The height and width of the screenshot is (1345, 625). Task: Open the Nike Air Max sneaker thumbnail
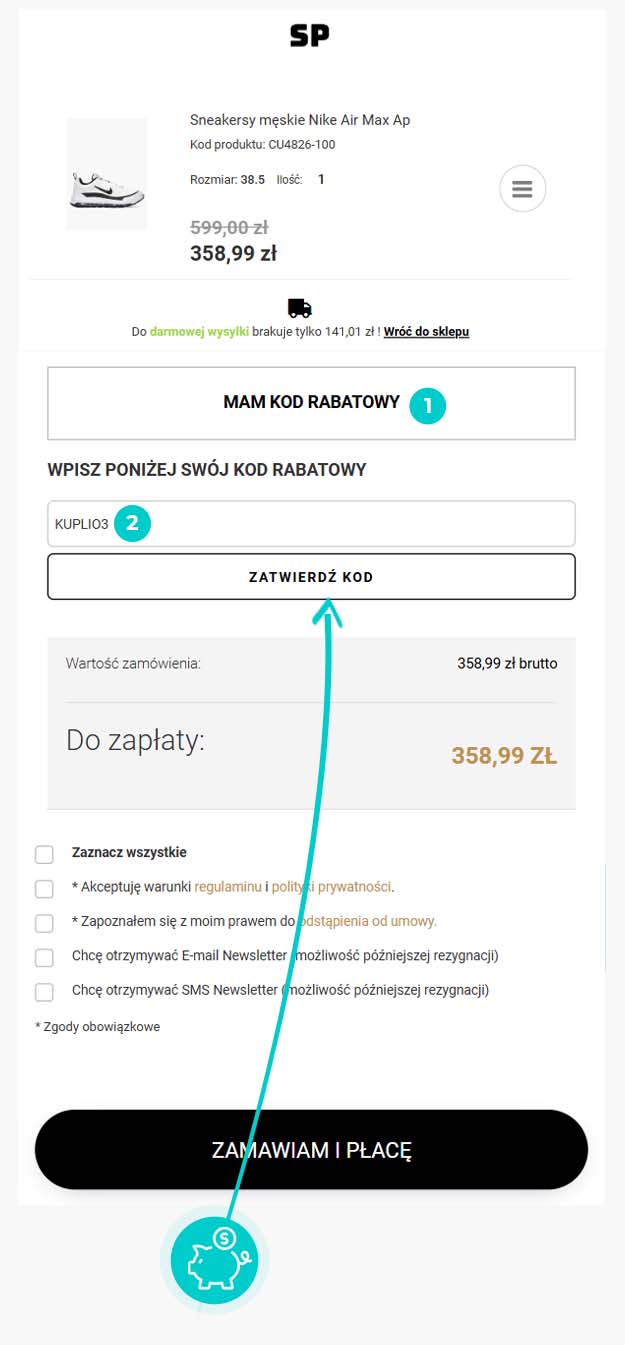pos(106,174)
